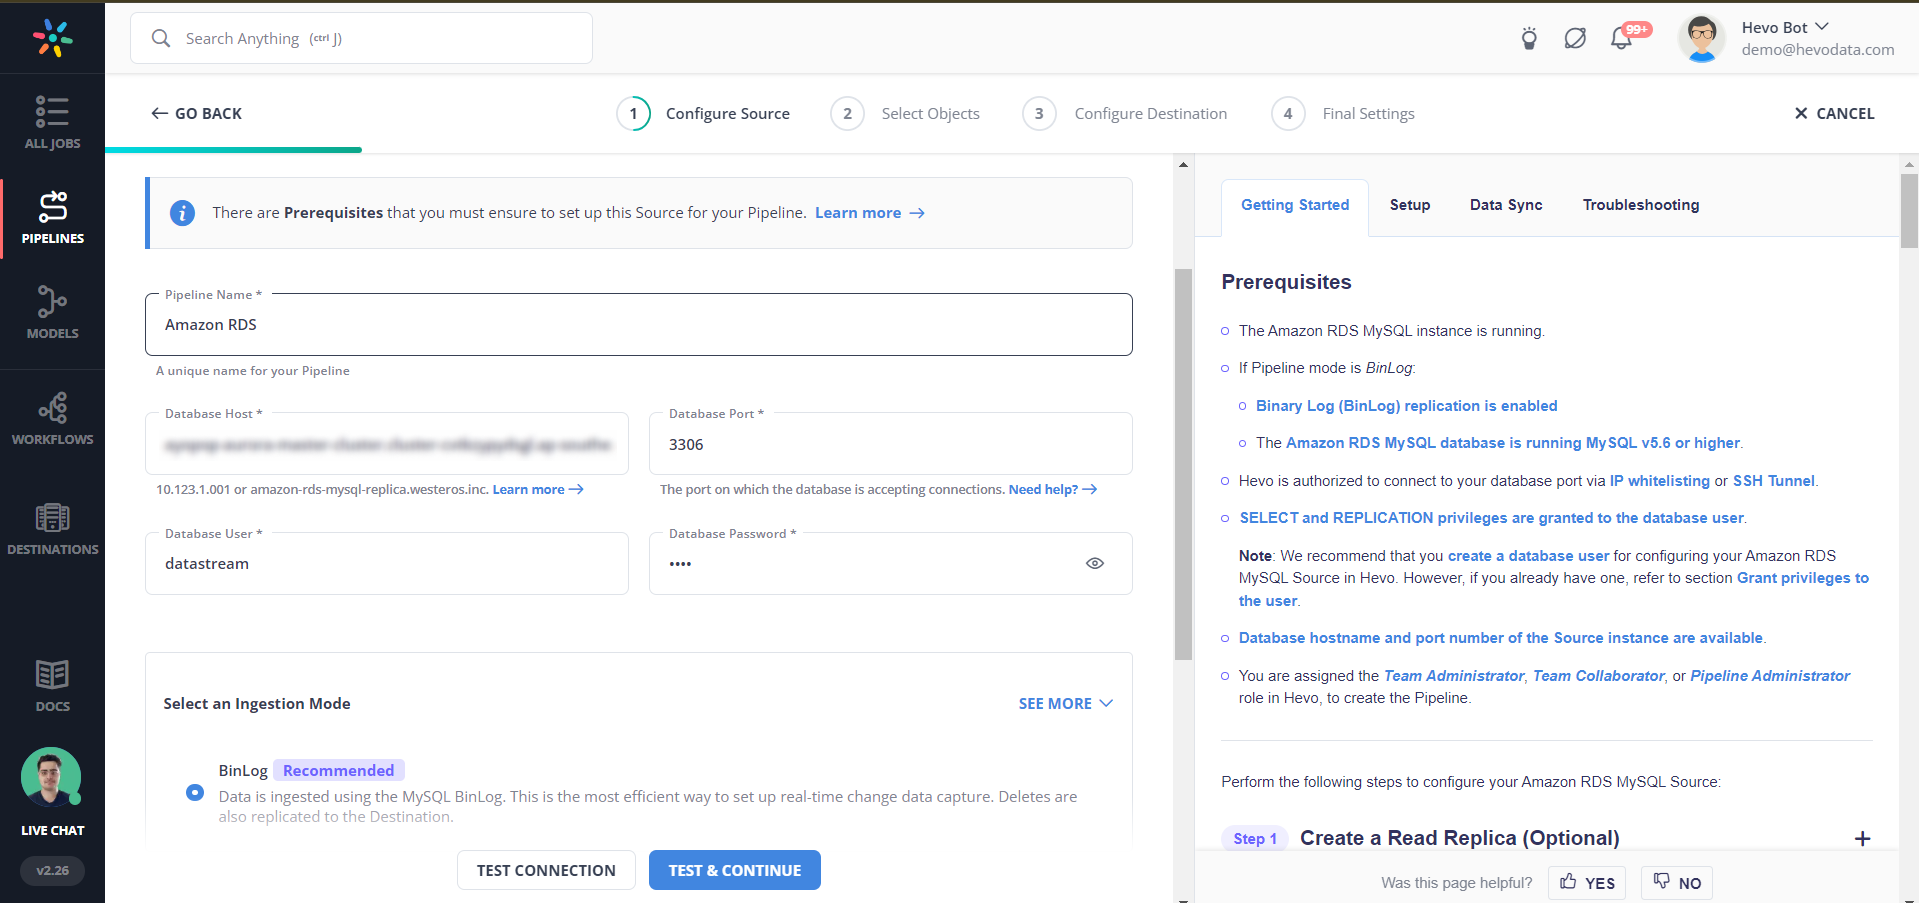Screen dimensions: 1919x903
Task: Open Pipeline Administrator role link
Action: (1770, 676)
